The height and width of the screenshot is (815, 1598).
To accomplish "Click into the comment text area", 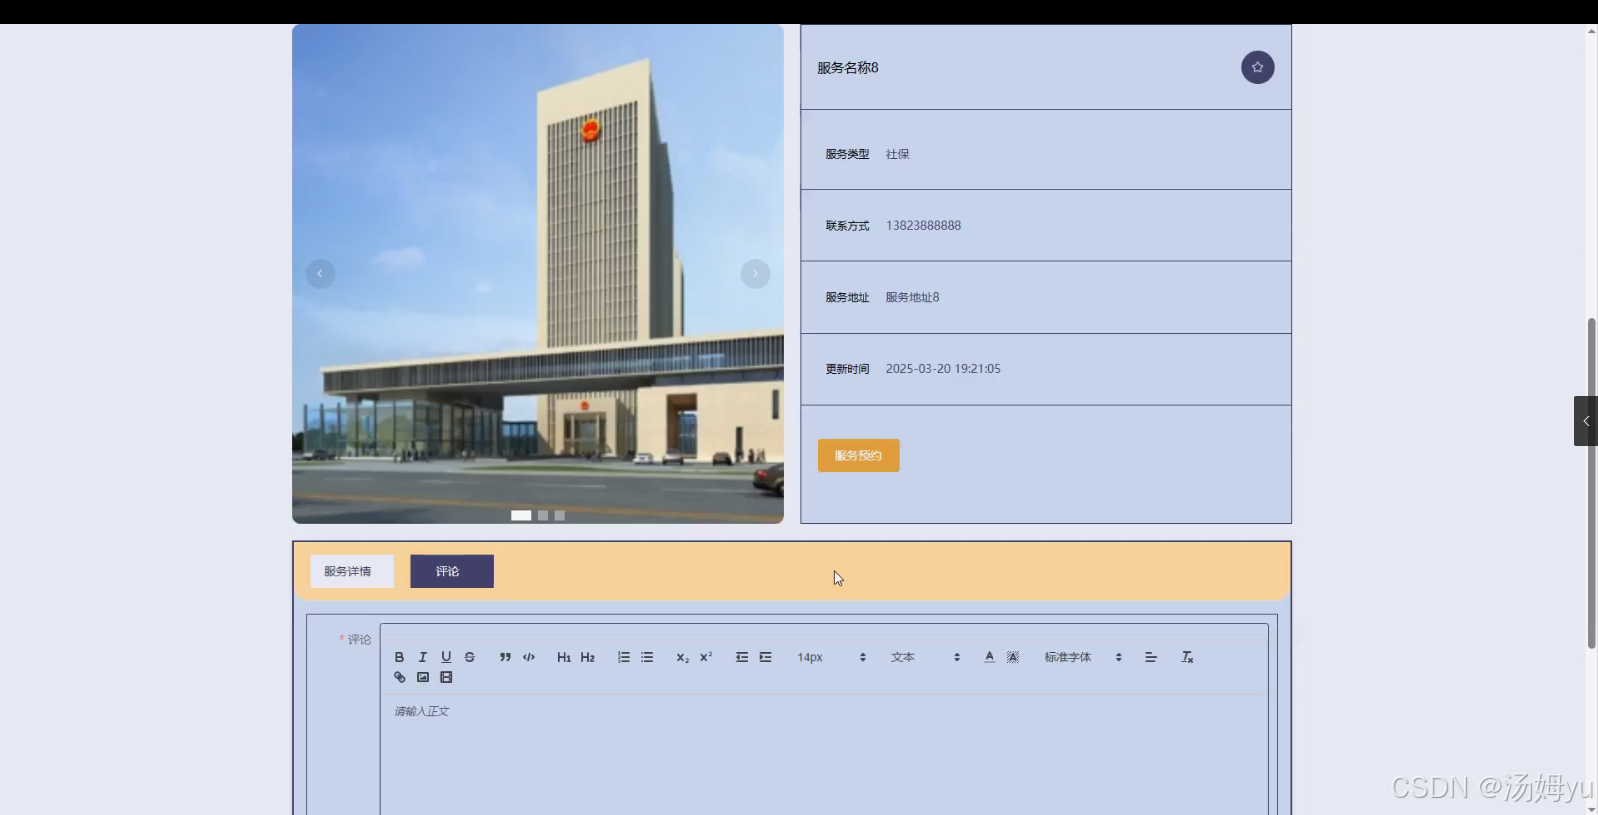I will click(x=824, y=755).
